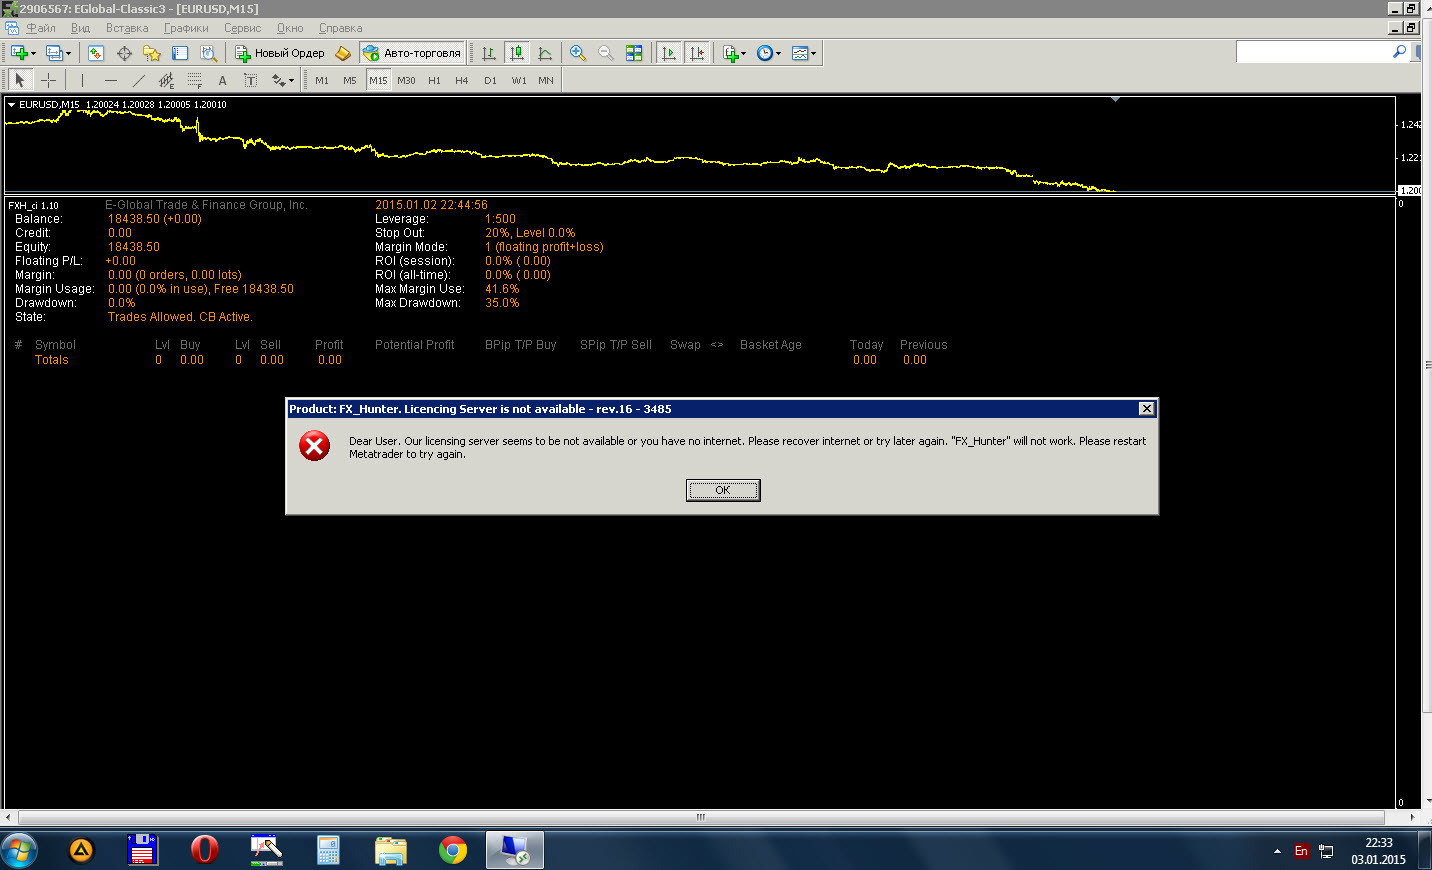Select the MN timeframe
The image size is (1432, 870).
click(x=546, y=80)
